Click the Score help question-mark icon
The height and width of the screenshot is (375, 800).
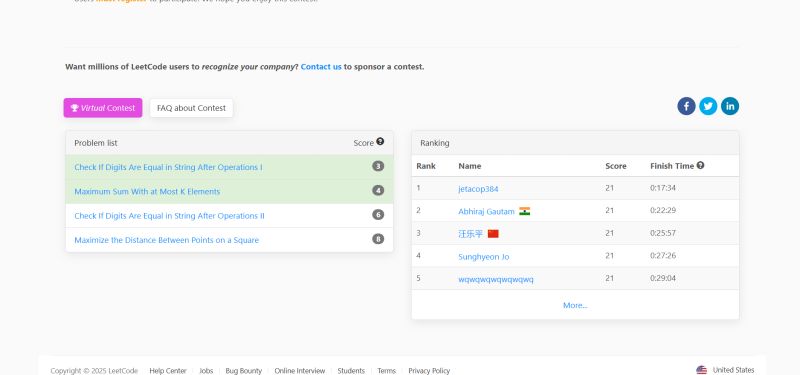(x=380, y=142)
